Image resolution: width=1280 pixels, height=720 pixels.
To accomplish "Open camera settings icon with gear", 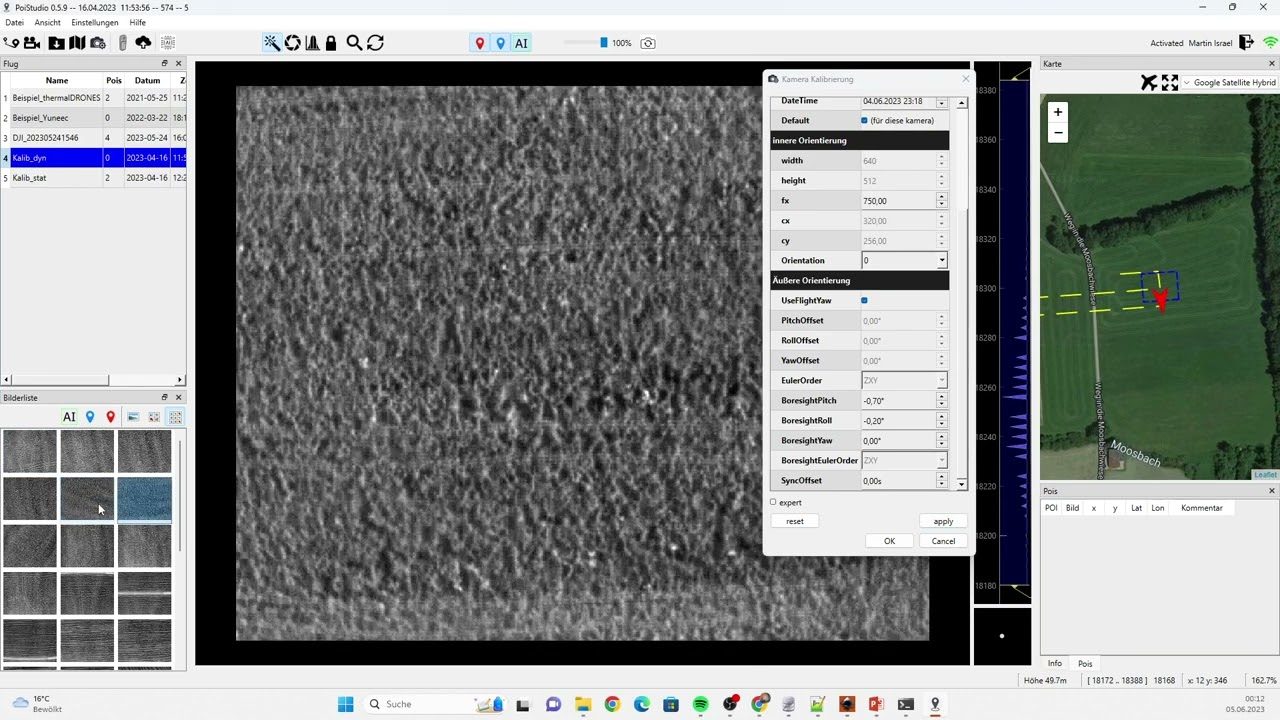I will [98, 43].
